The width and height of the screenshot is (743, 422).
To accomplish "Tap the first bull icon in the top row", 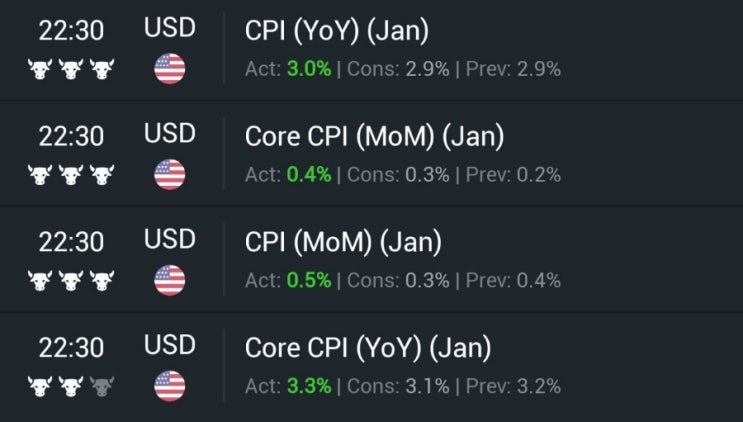I will click(x=40, y=69).
